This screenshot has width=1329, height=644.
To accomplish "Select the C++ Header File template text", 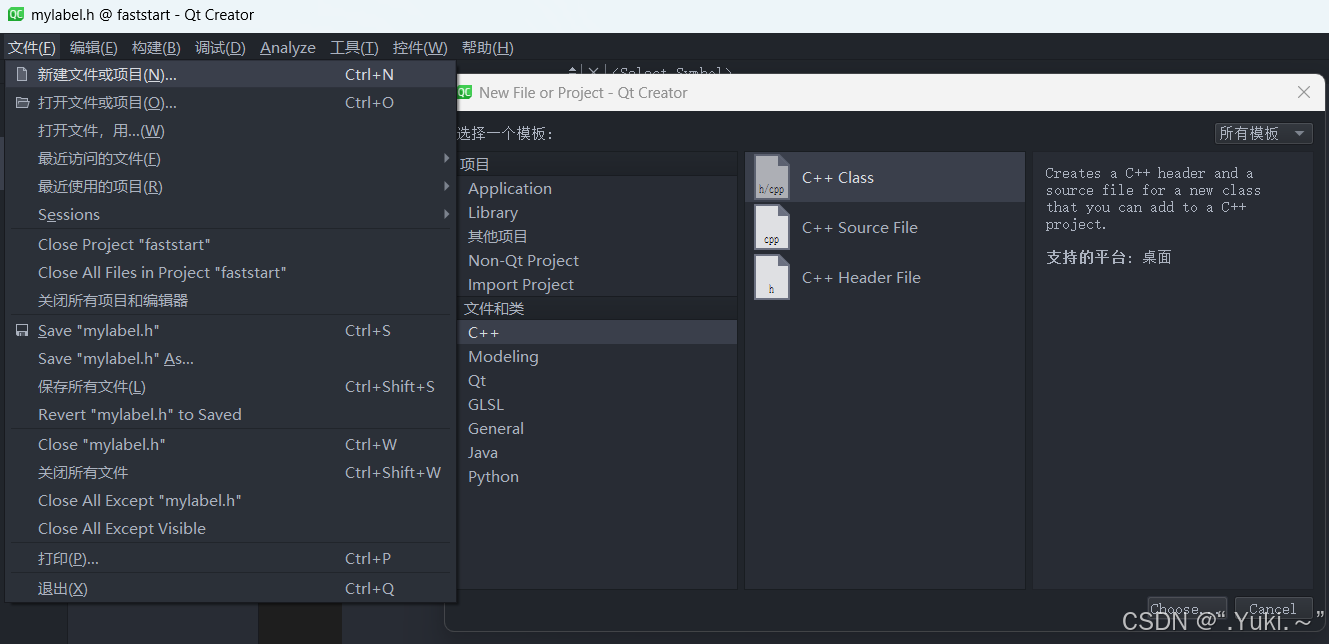I will (861, 278).
